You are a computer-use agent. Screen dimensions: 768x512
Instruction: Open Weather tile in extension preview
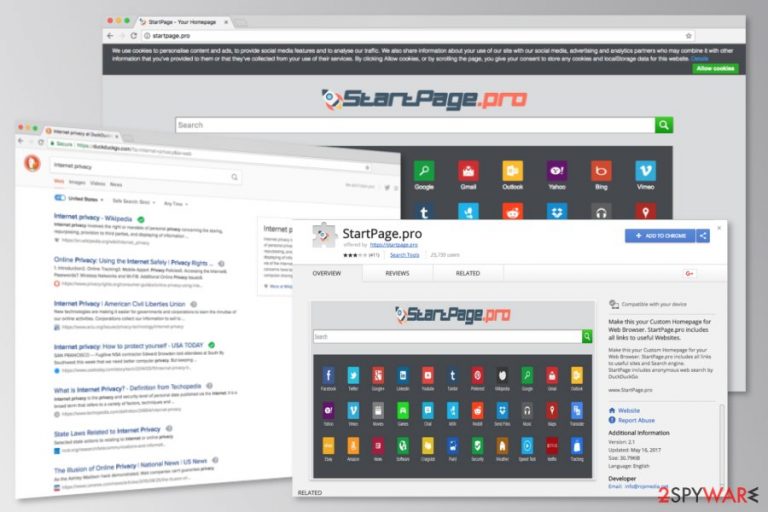(x=502, y=446)
